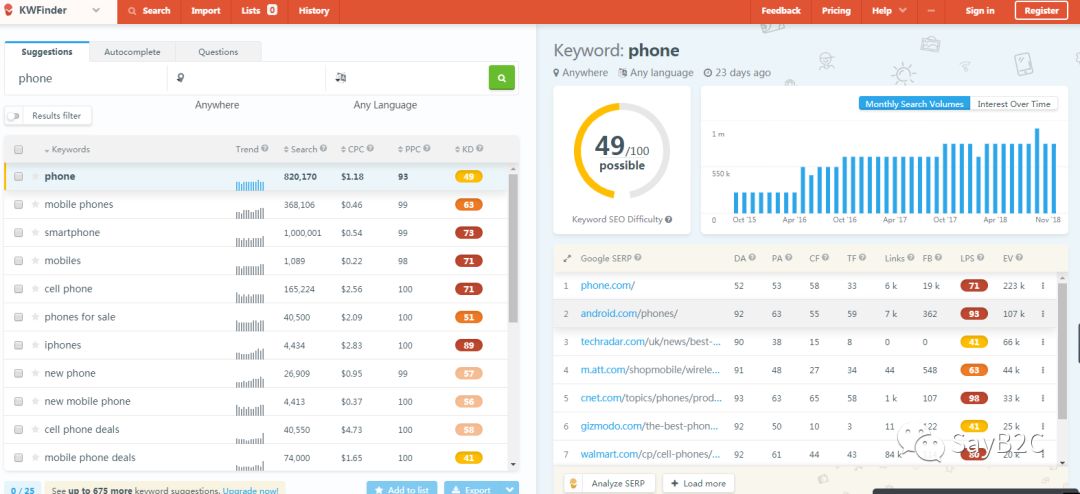Click the keyword list vertical scrollbar

513,248
